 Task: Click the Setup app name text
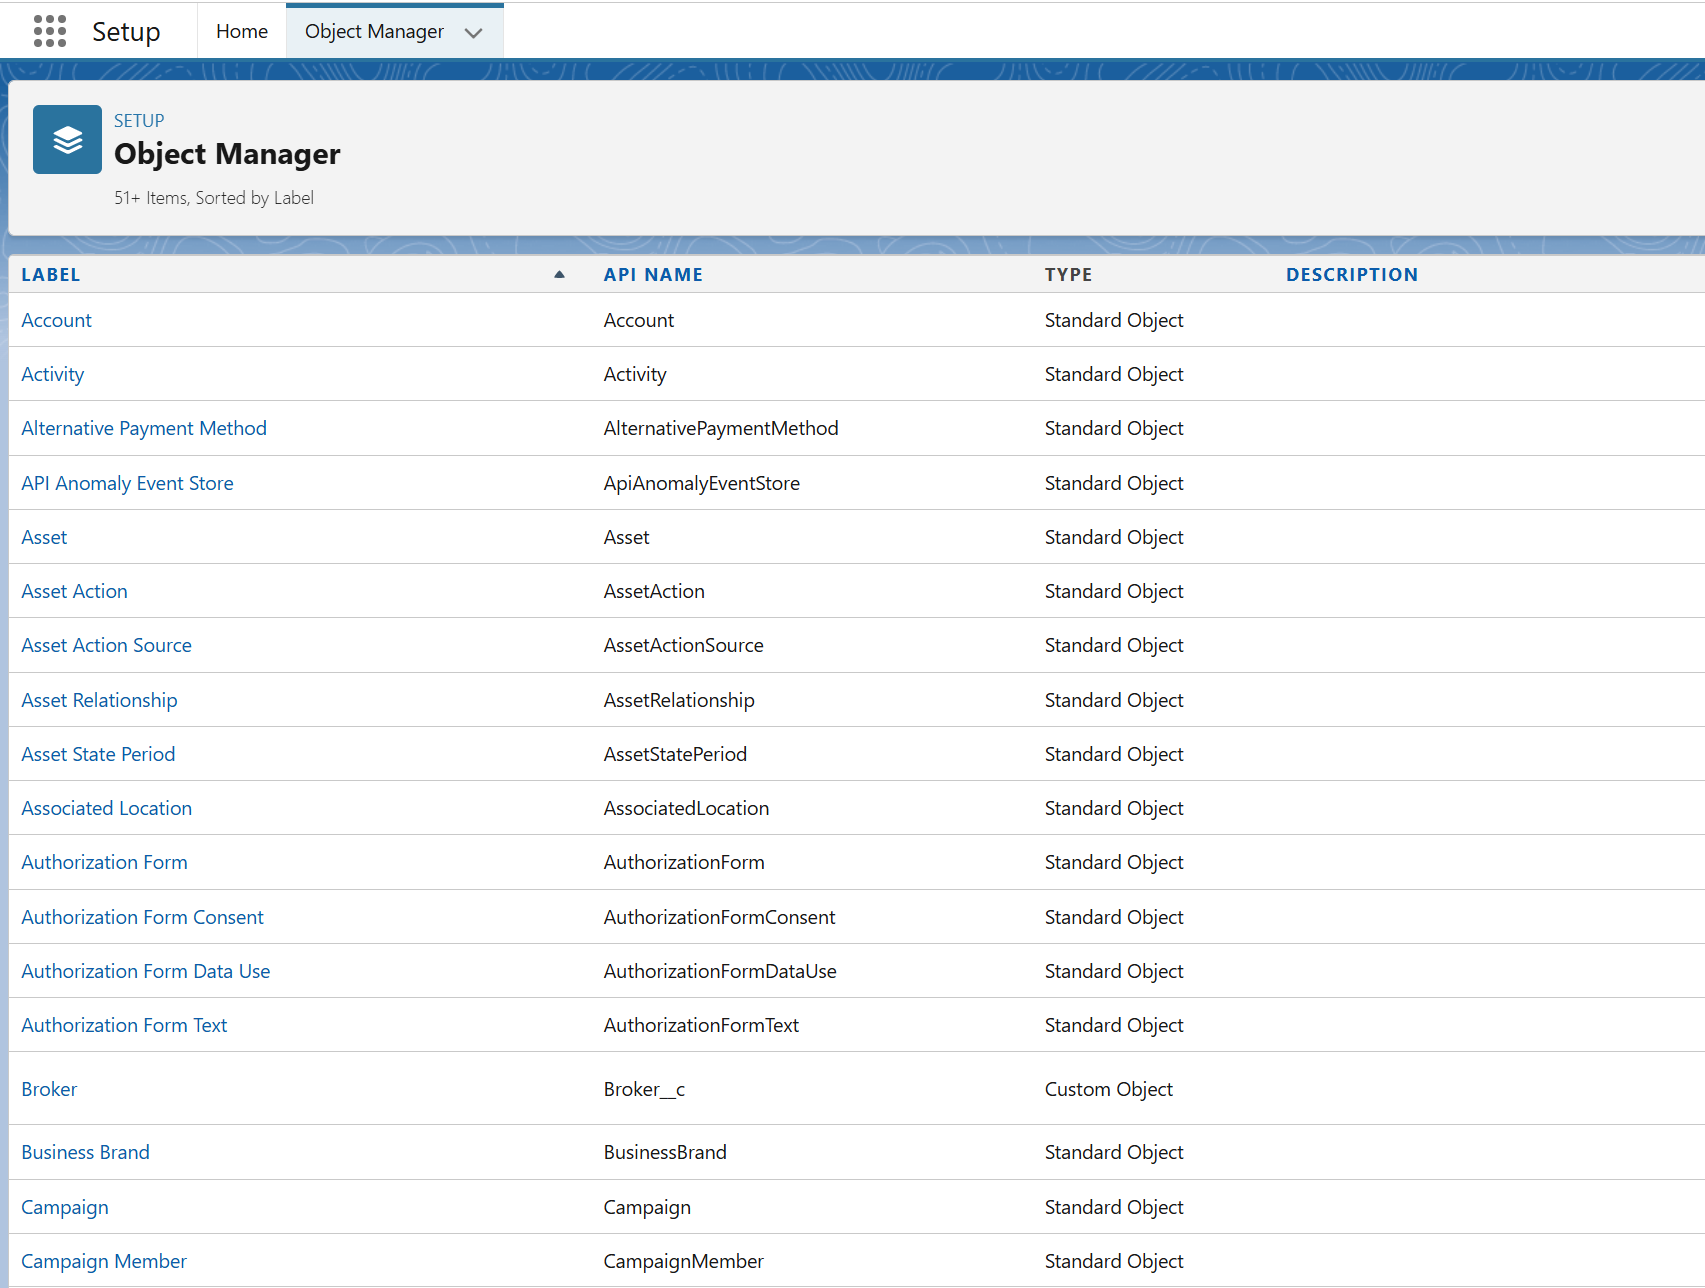pyautogui.click(x=126, y=32)
